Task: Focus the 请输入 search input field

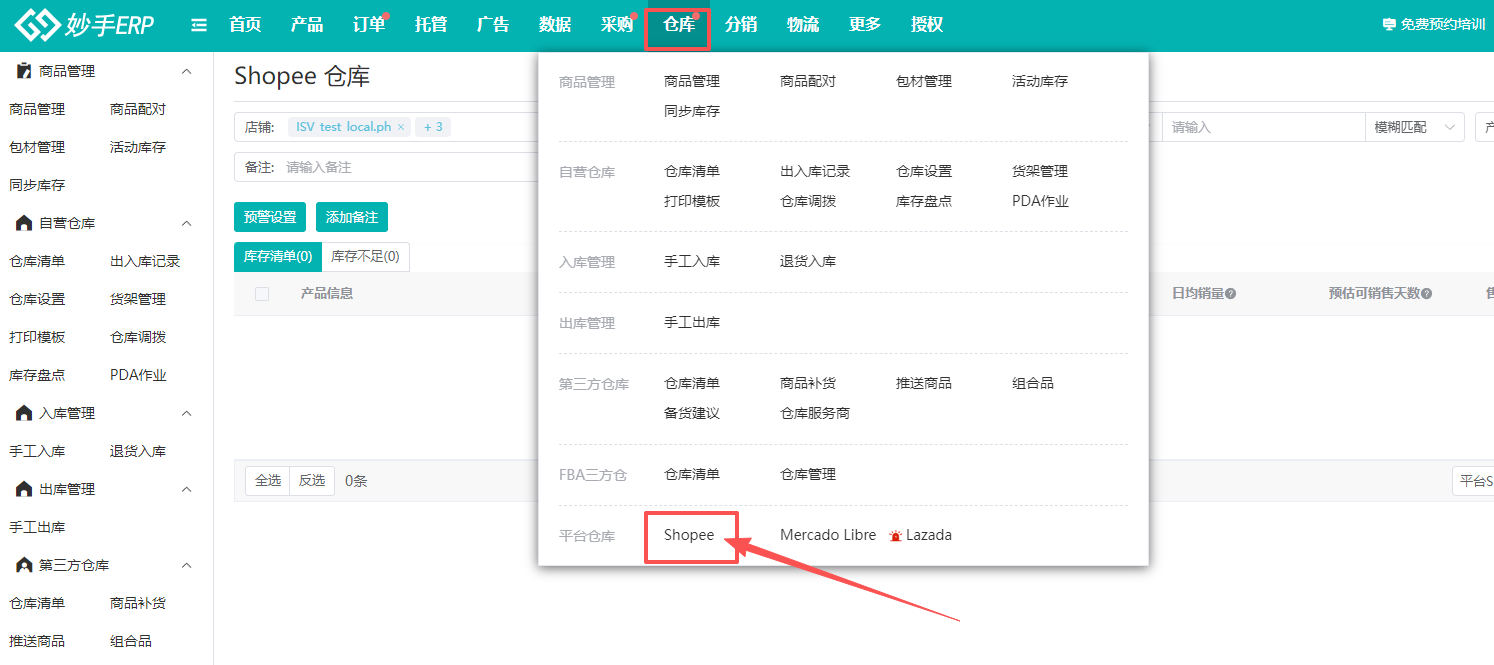Action: click(x=1264, y=127)
